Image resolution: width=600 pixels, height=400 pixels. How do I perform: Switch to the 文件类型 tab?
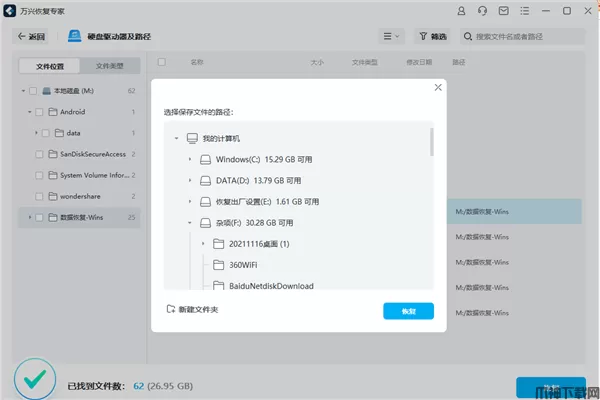tap(110, 66)
